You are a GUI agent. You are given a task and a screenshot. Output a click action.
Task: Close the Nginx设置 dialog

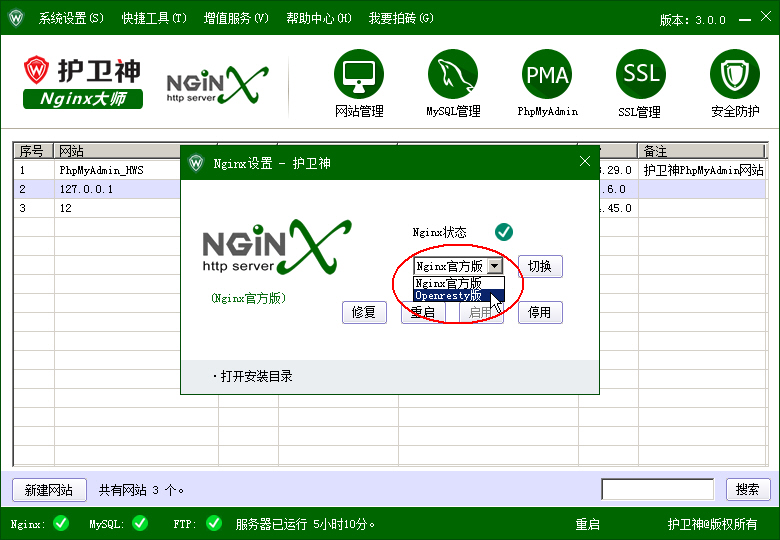[x=585, y=162]
